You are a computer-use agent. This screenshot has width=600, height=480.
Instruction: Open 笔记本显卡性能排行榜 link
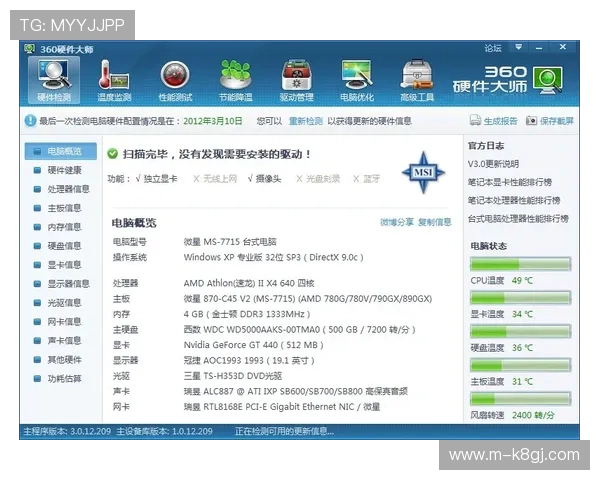[509, 182]
